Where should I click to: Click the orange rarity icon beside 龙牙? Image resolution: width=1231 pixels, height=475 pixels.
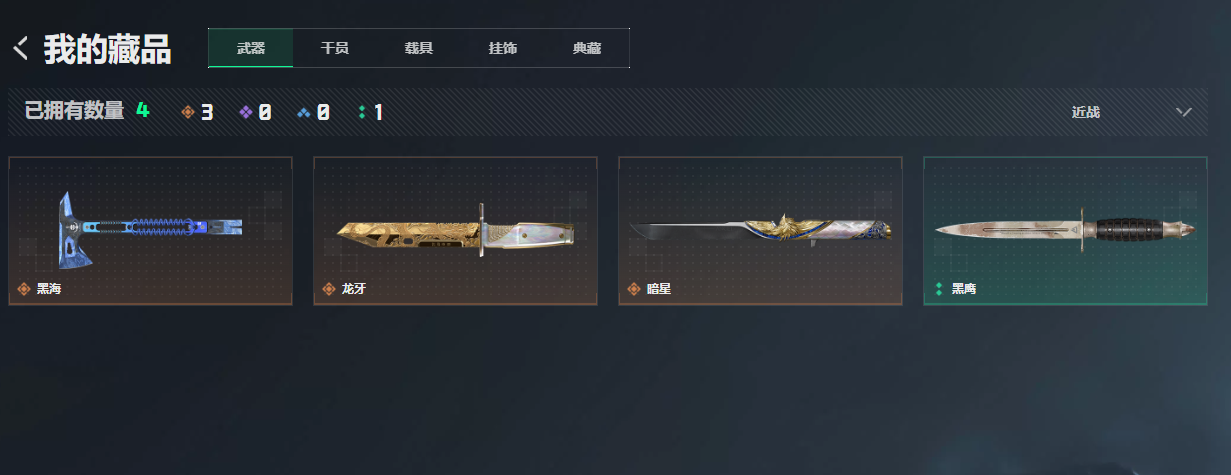tap(329, 289)
